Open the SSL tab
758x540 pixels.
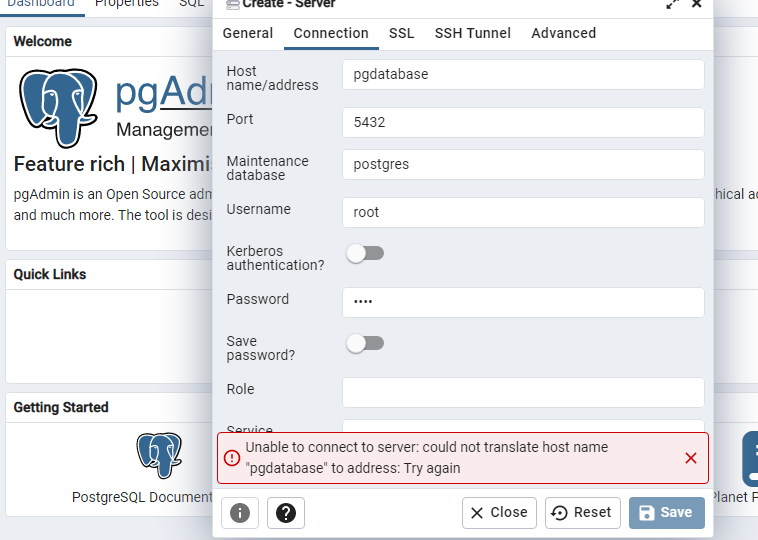[x=401, y=33]
